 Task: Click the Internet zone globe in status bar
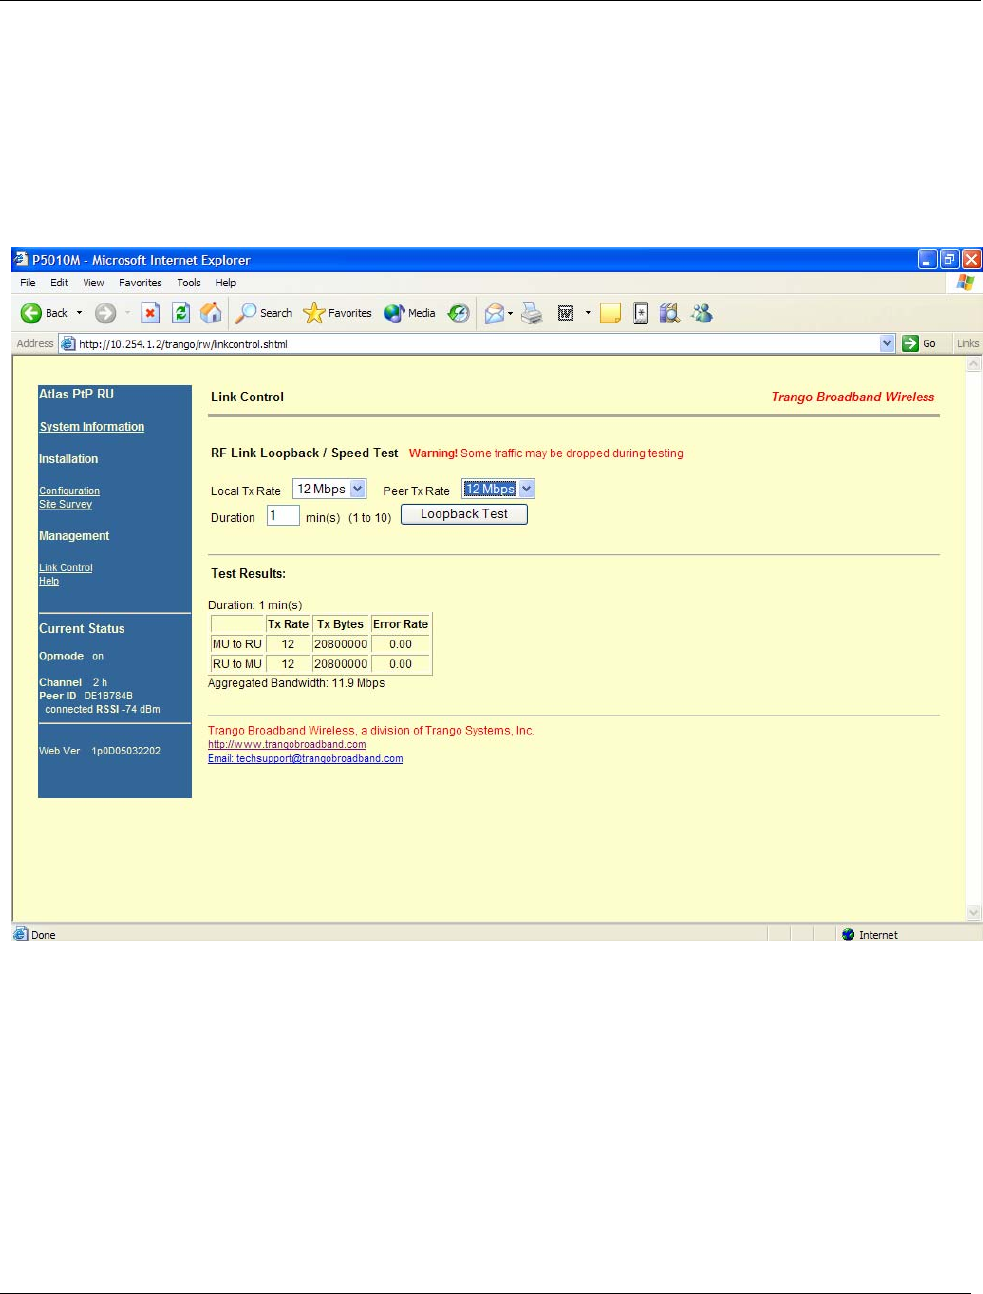point(848,935)
